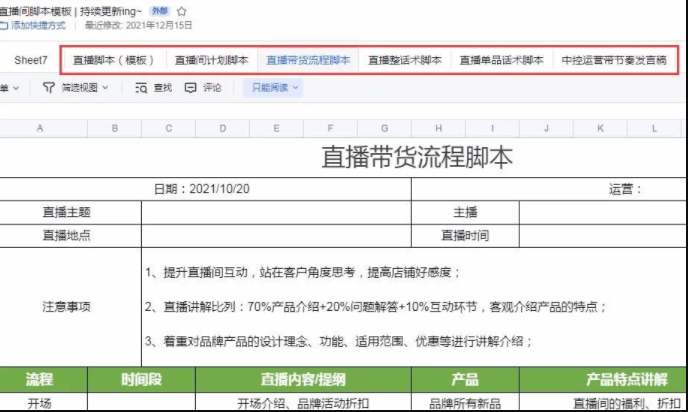Select column J header
688x412 pixels.
546,129
